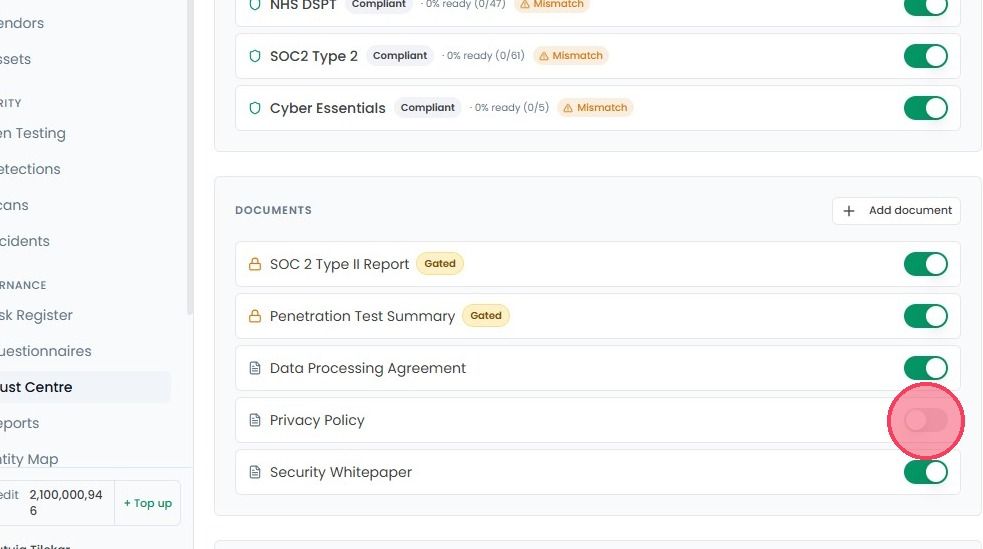Enable the Privacy Policy toggle
This screenshot has width=983, height=549.
coord(925,420)
